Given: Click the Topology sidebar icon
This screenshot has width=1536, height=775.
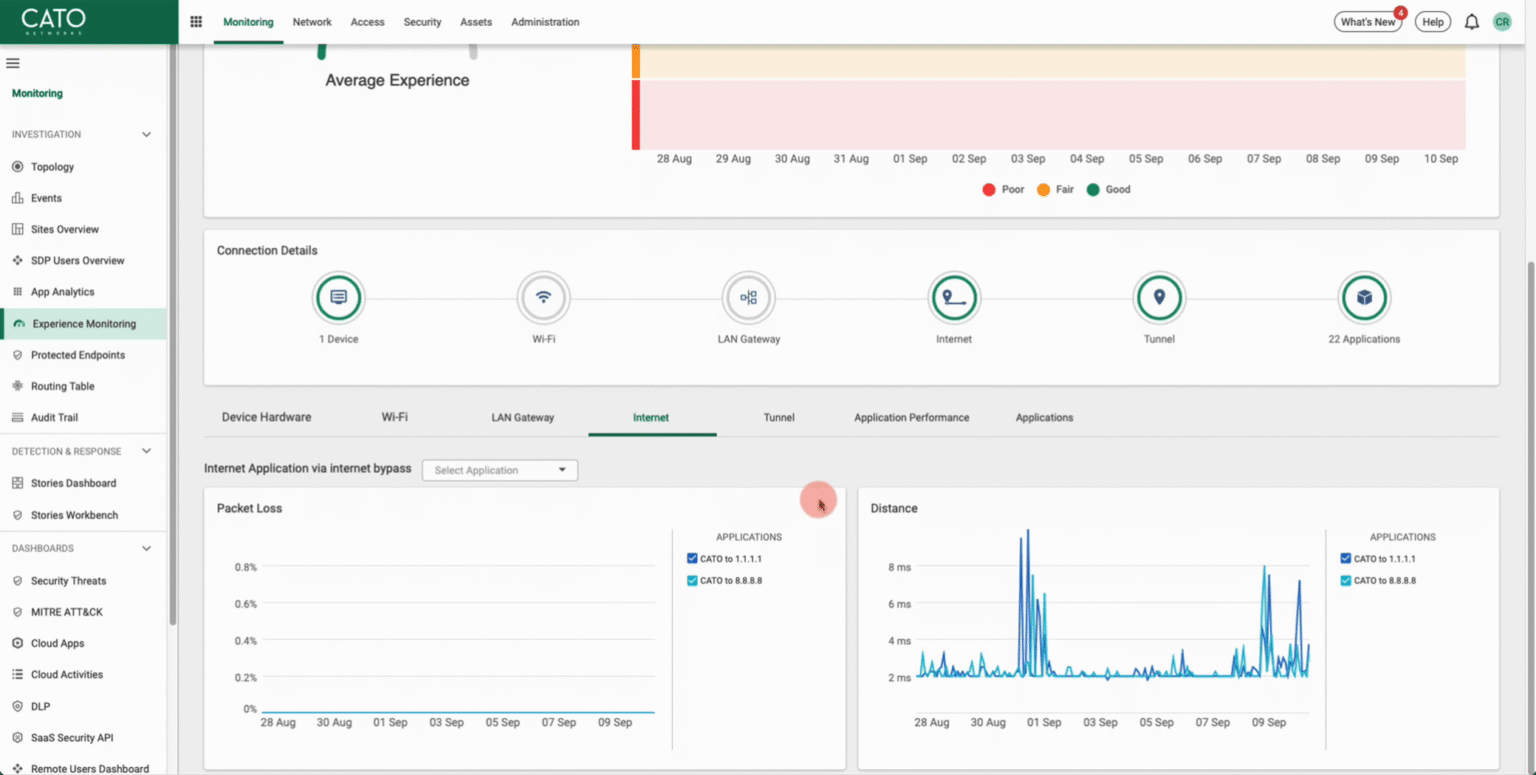Looking at the screenshot, I should click(x=17, y=167).
